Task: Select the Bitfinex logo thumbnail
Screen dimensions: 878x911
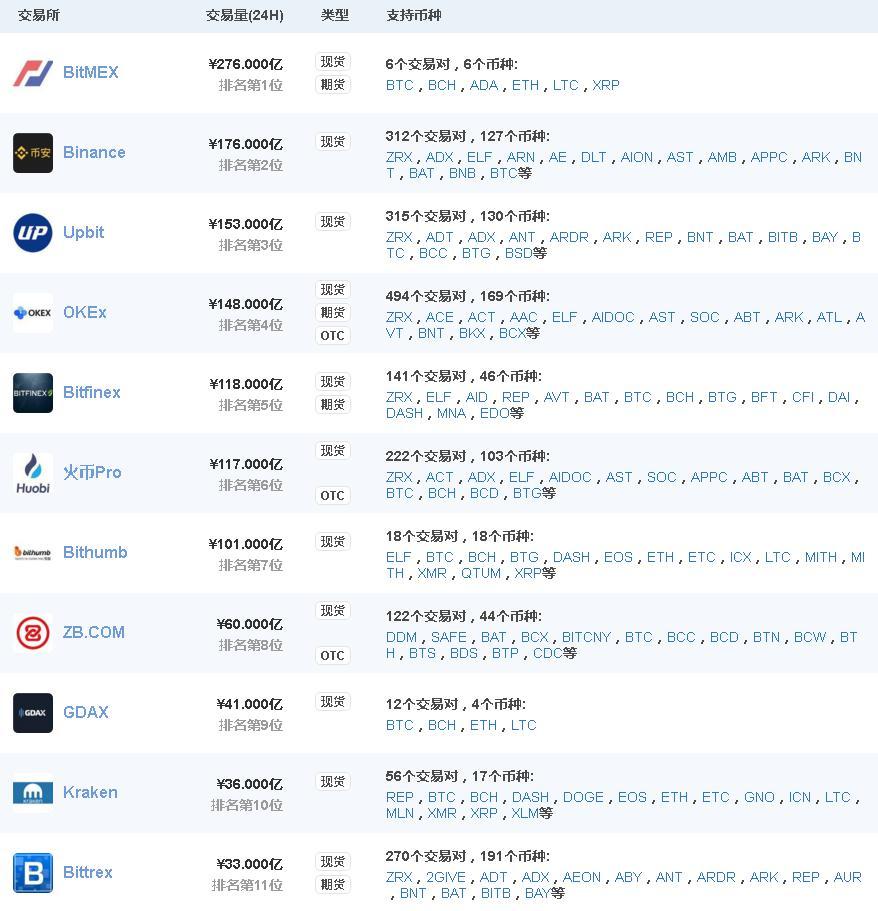Action: 33,393
